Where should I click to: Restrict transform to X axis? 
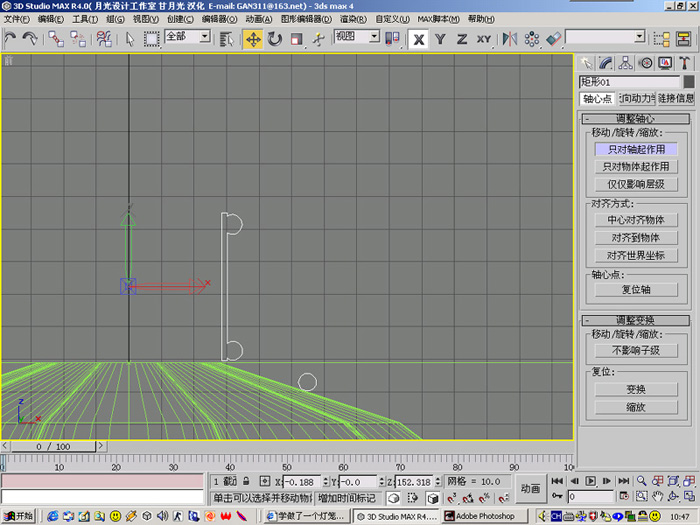point(418,39)
